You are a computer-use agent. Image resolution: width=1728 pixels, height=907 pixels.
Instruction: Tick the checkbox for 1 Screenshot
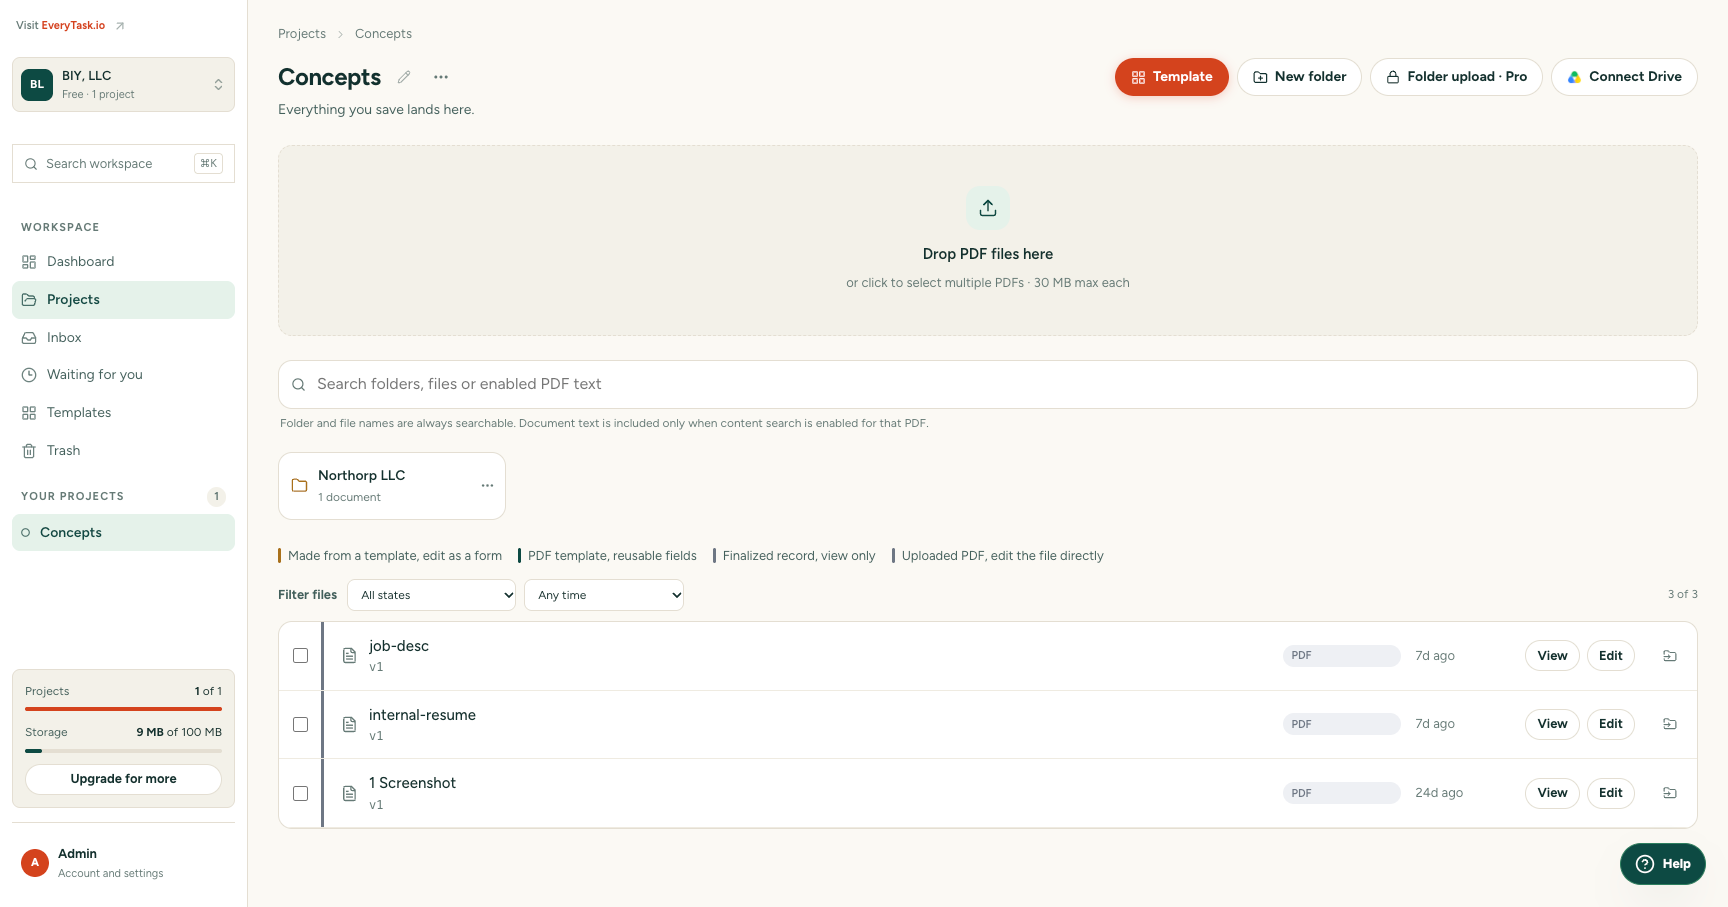300,793
